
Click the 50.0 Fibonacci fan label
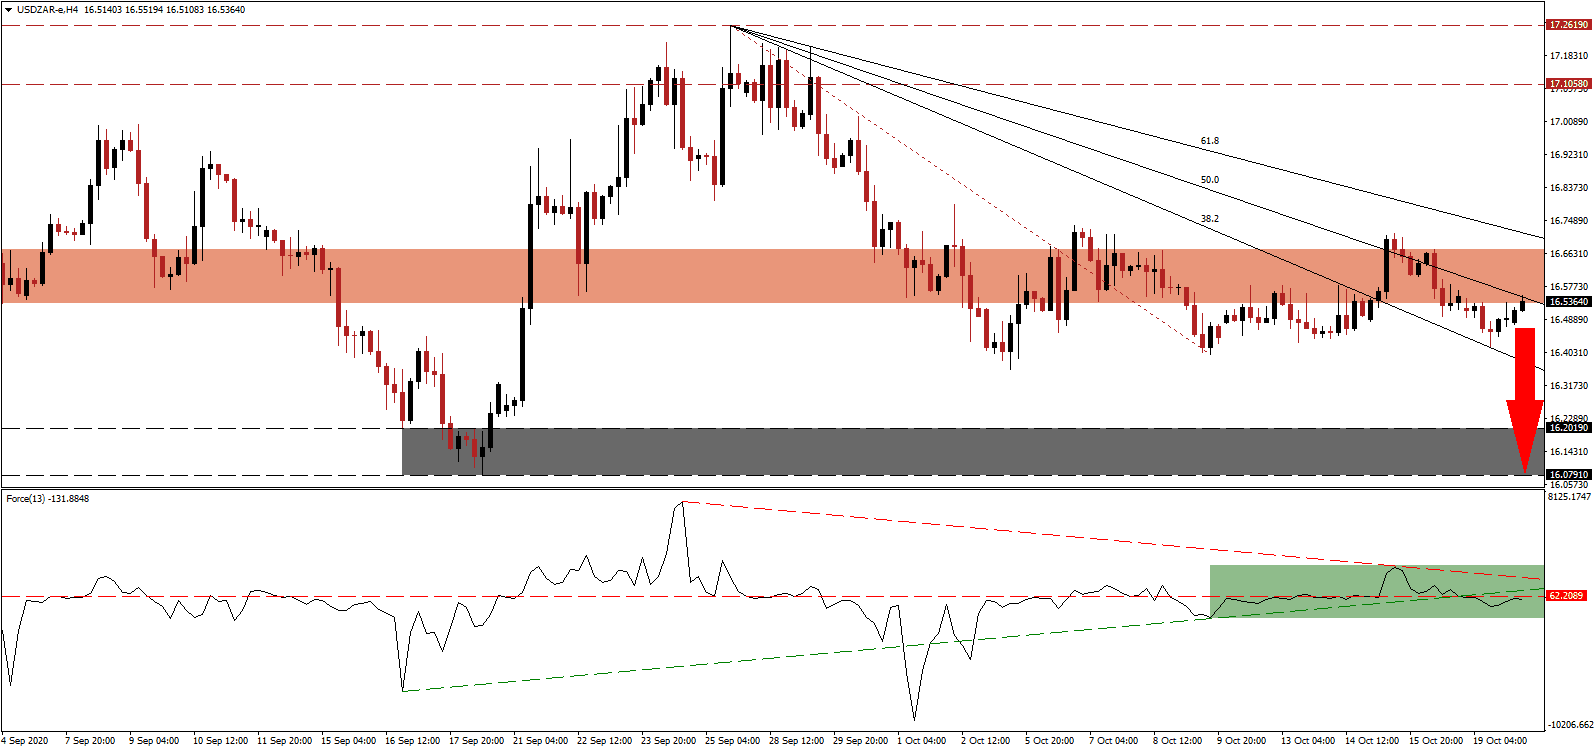pos(1209,180)
